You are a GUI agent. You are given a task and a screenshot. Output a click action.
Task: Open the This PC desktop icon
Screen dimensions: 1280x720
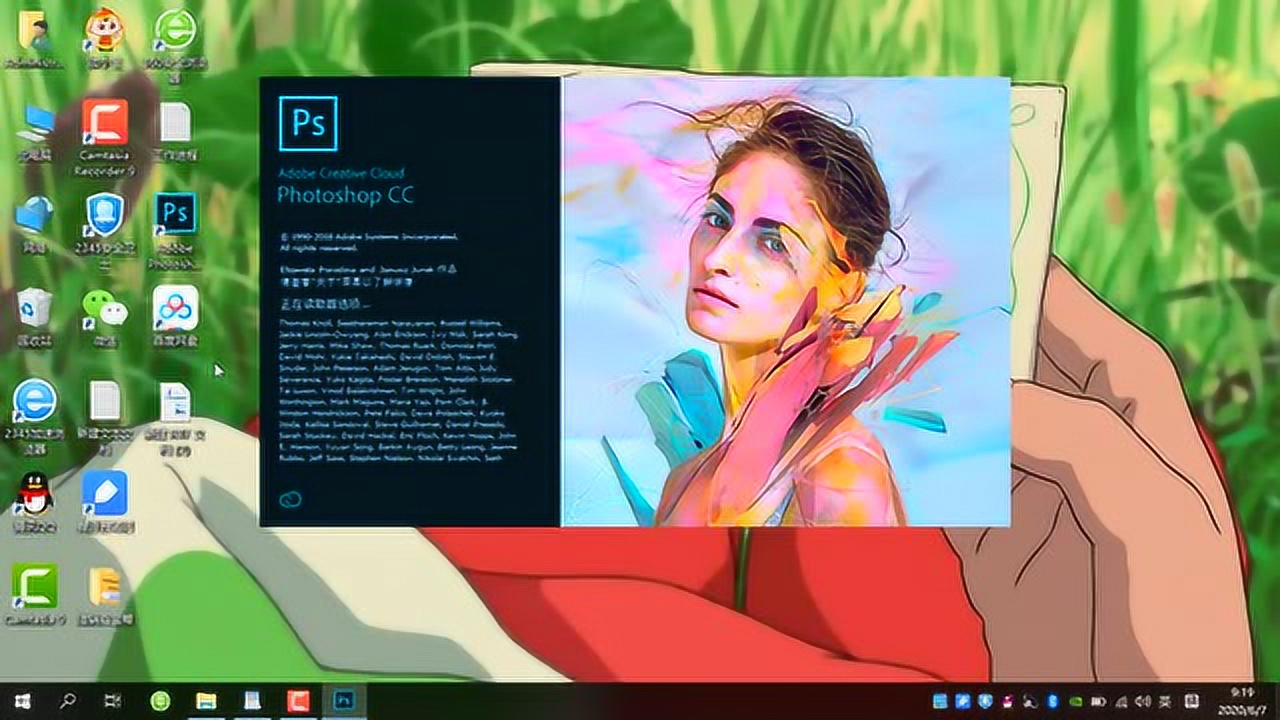click(x=34, y=132)
